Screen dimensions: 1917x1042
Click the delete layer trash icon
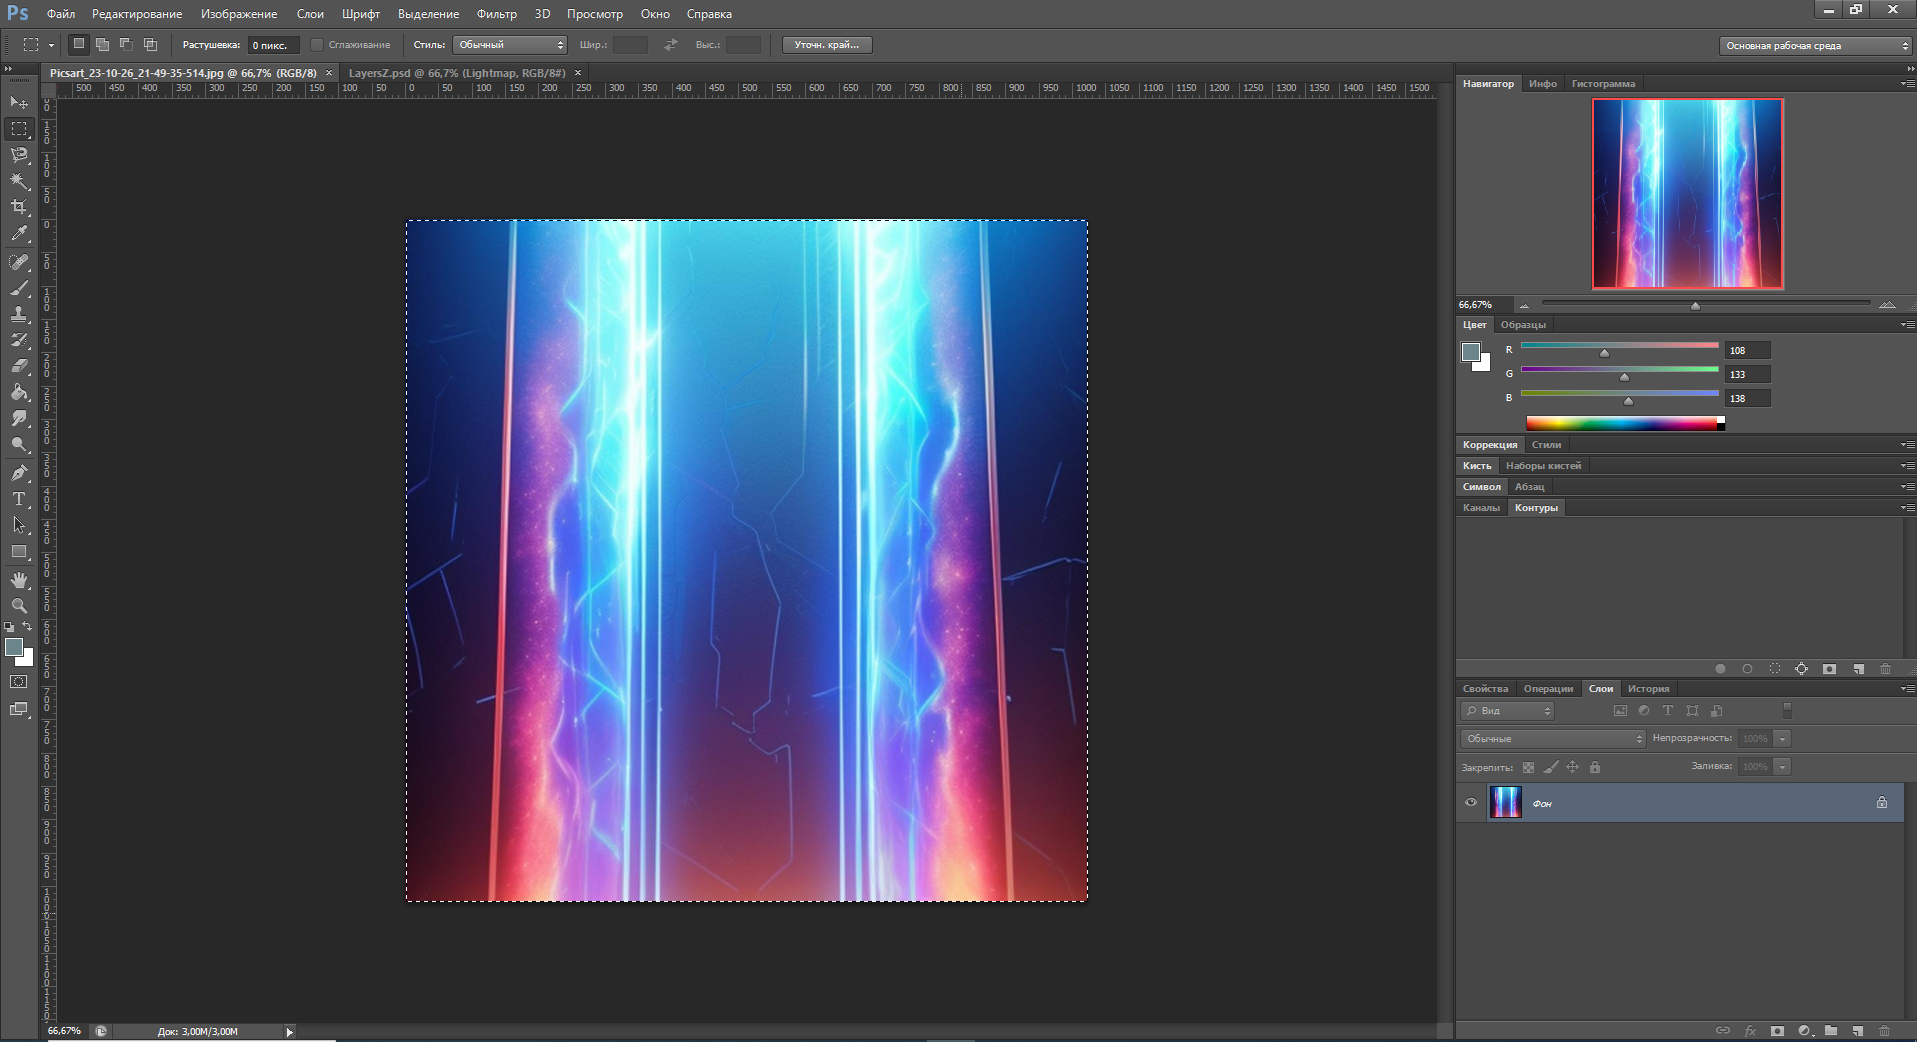(x=1884, y=1030)
